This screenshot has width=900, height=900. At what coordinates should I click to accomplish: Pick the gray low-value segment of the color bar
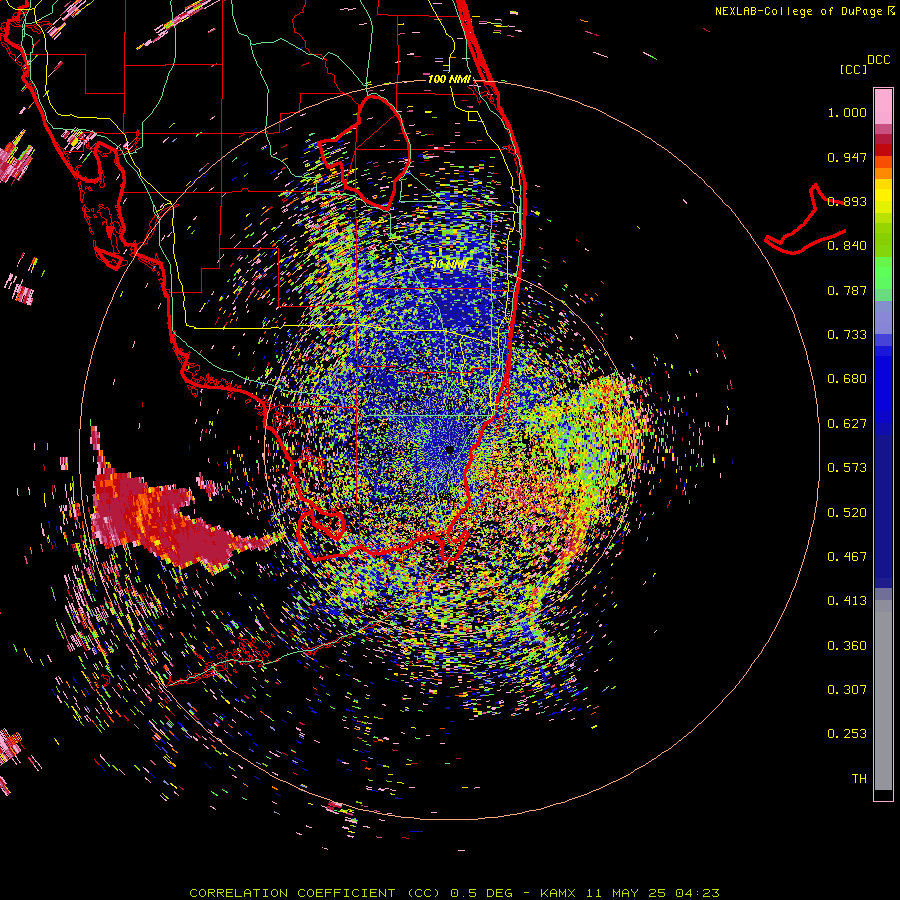883,695
